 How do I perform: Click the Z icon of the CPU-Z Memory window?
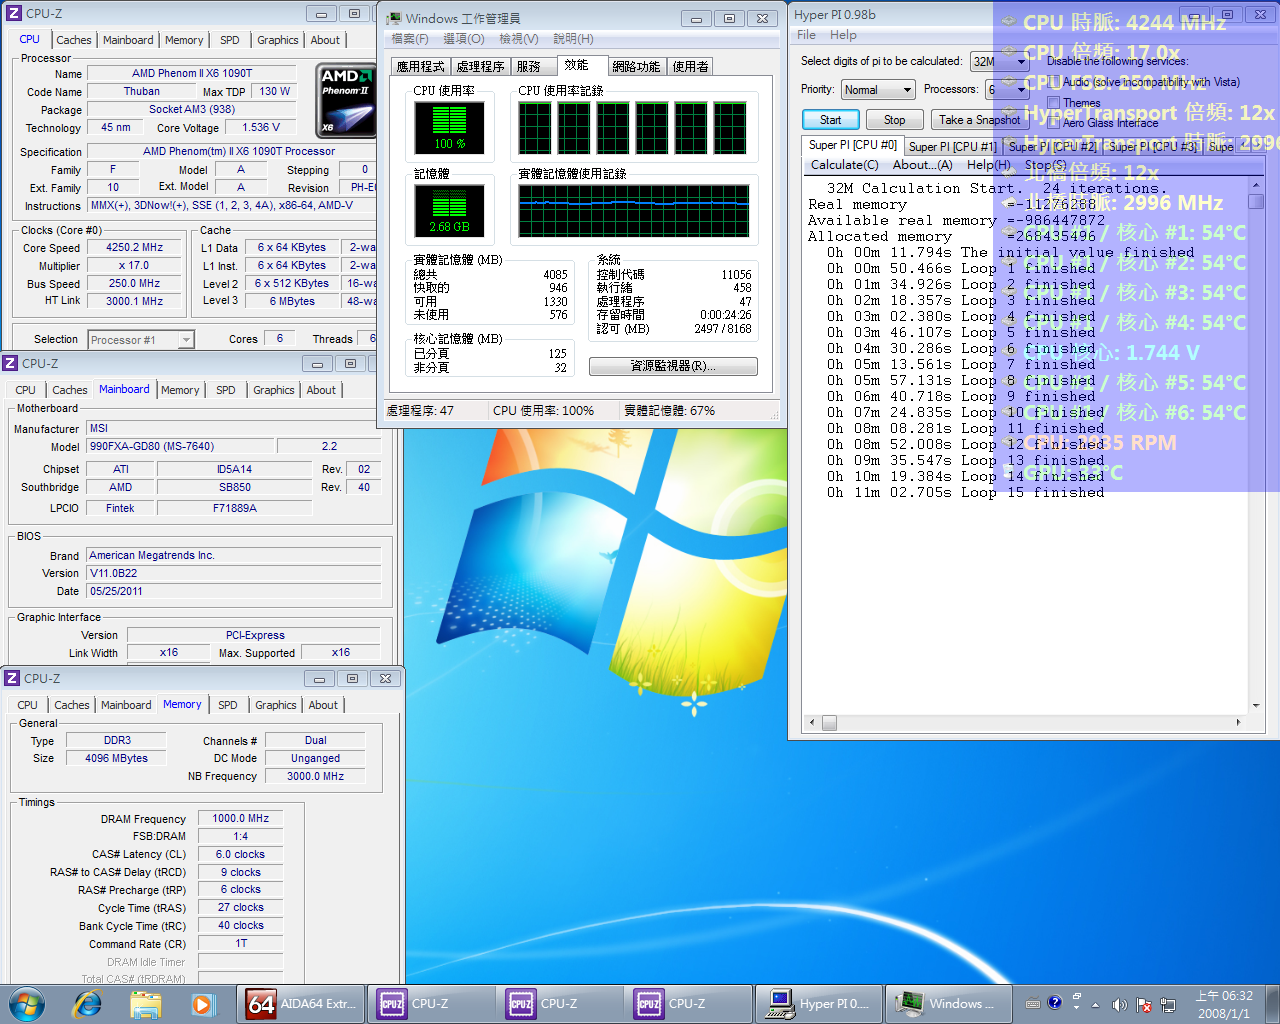click(x=13, y=678)
